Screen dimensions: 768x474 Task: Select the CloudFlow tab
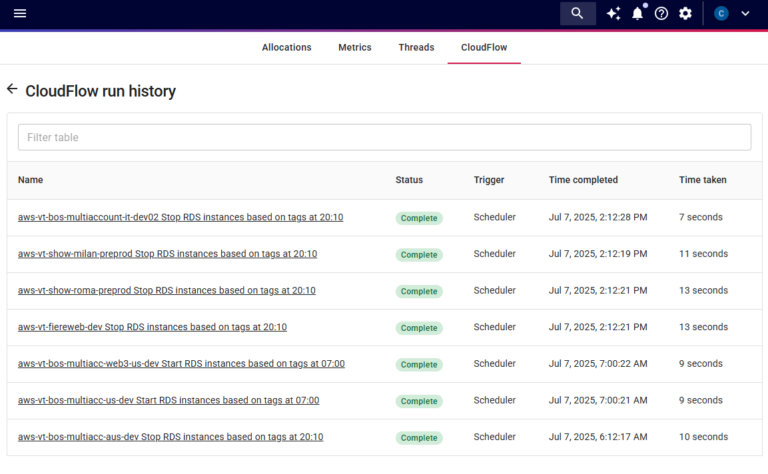click(484, 47)
